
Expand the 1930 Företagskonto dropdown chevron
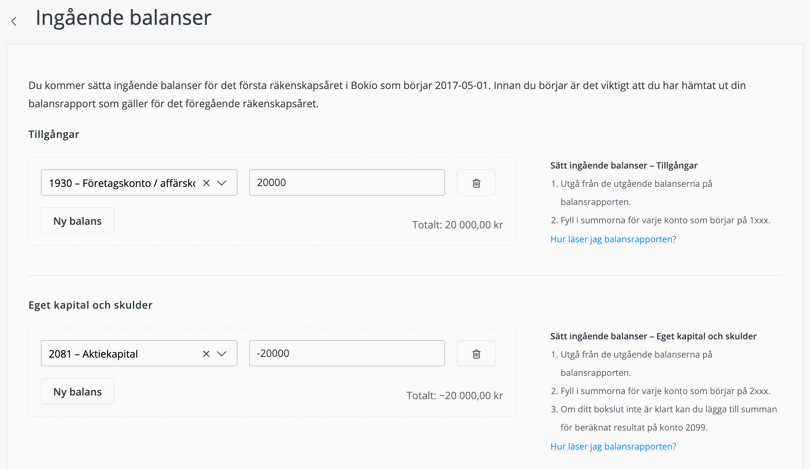coord(223,183)
